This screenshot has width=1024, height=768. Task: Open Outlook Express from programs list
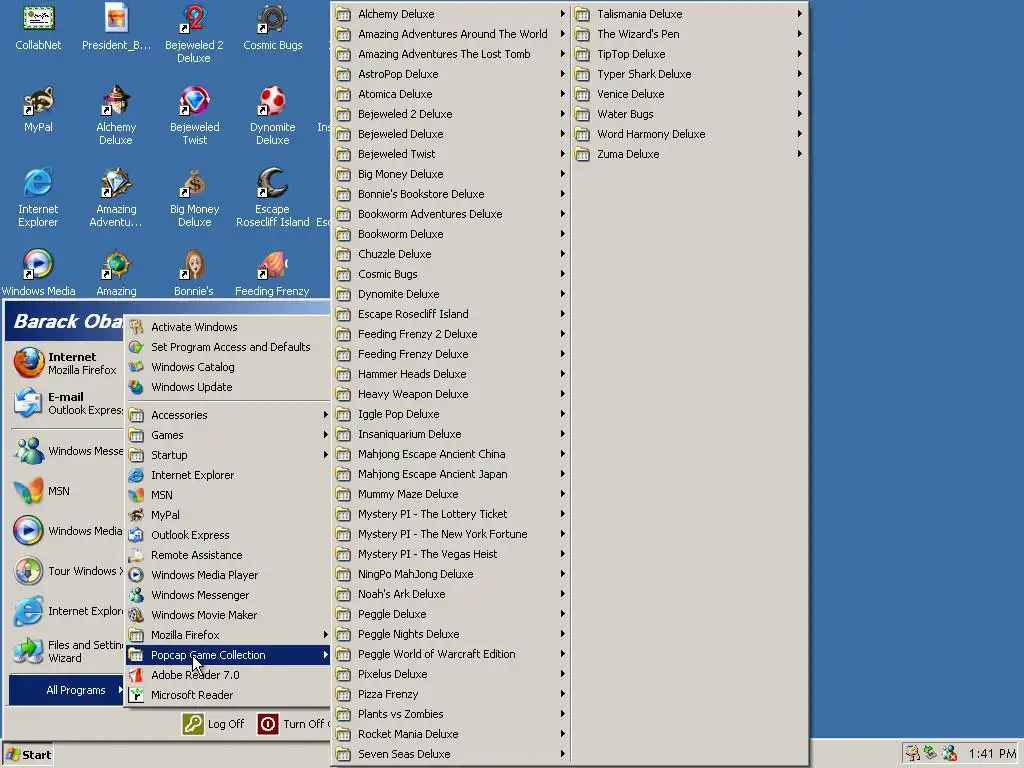click(228, 535)
